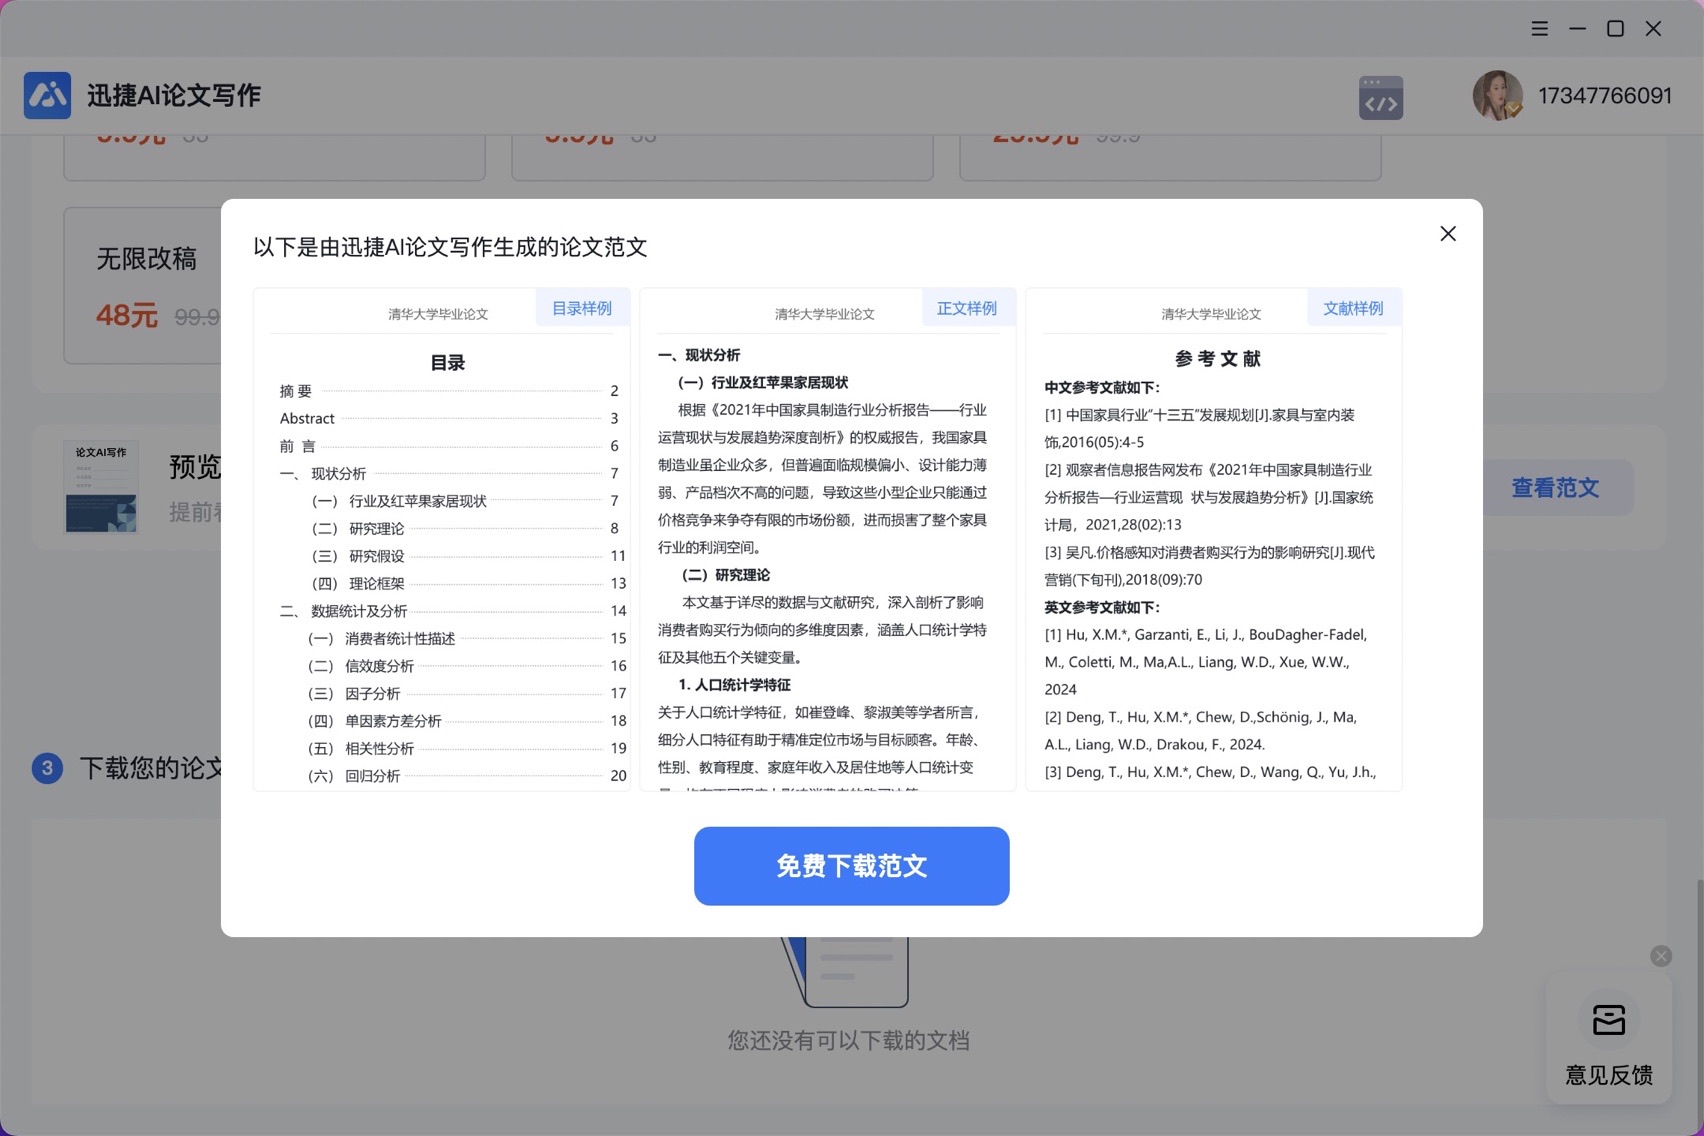
Task: Click the step 3 number badge
Action: coord(47,768)
